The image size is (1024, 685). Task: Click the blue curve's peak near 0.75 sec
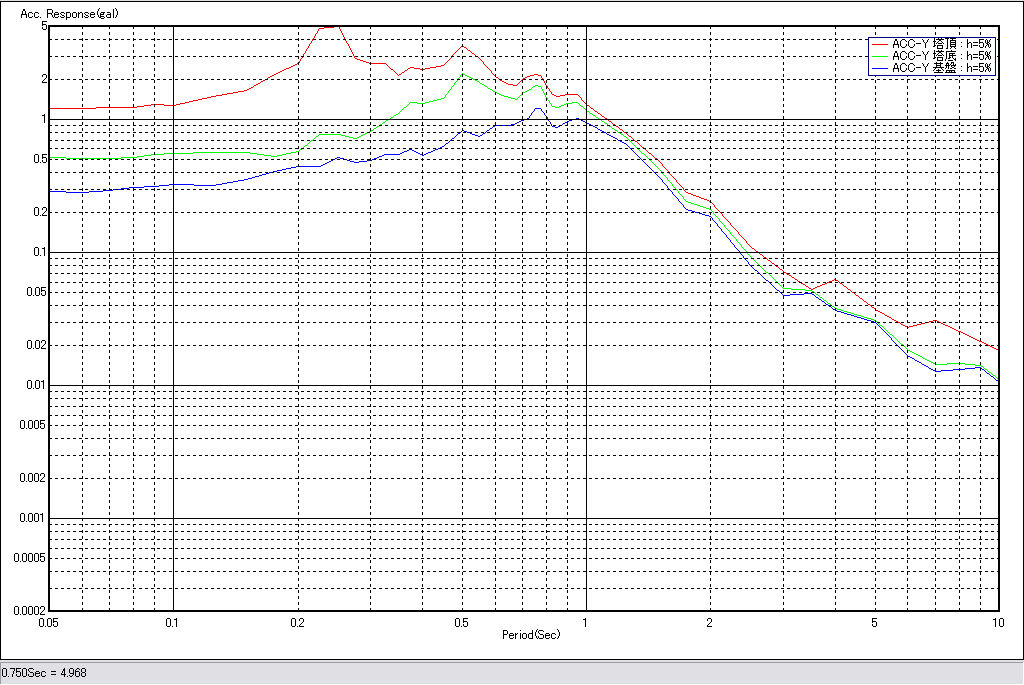pyautogui.click(x=538, y=108)
